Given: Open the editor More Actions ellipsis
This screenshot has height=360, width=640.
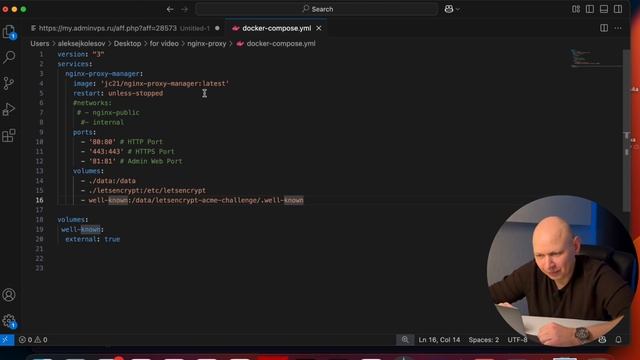Looking at the screenshot, I should (618, 28).
